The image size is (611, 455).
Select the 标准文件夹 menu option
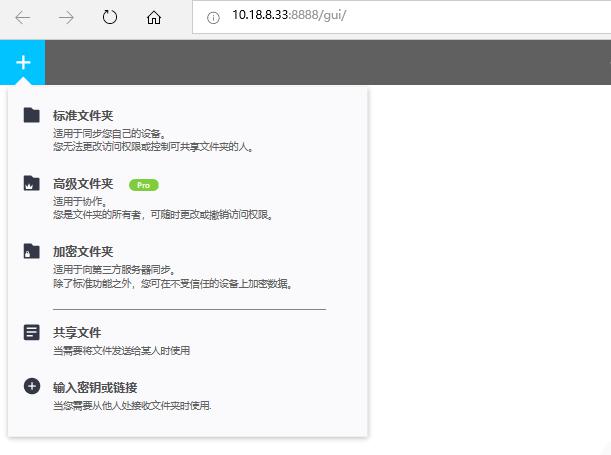click(x=83, y=116)
